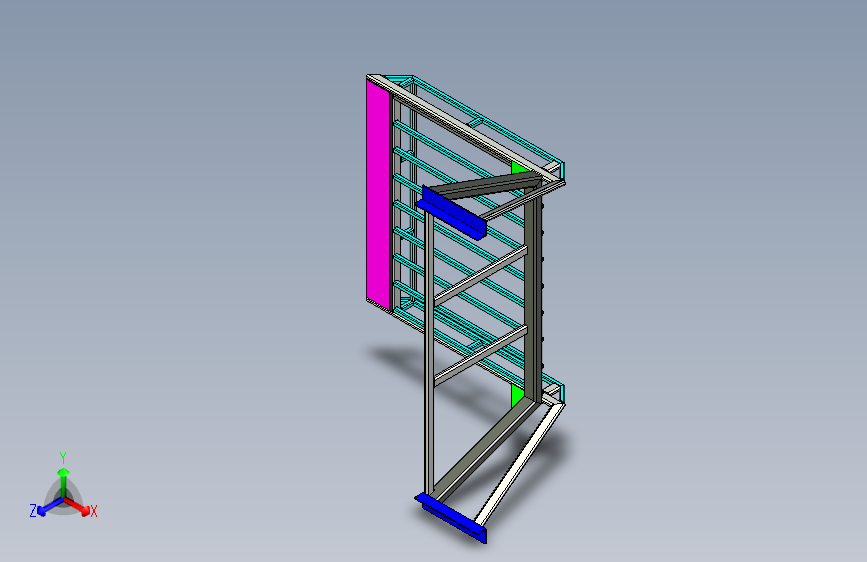Click the red X axis on the orientation triad
867x562 pixels.
(77, 506)
